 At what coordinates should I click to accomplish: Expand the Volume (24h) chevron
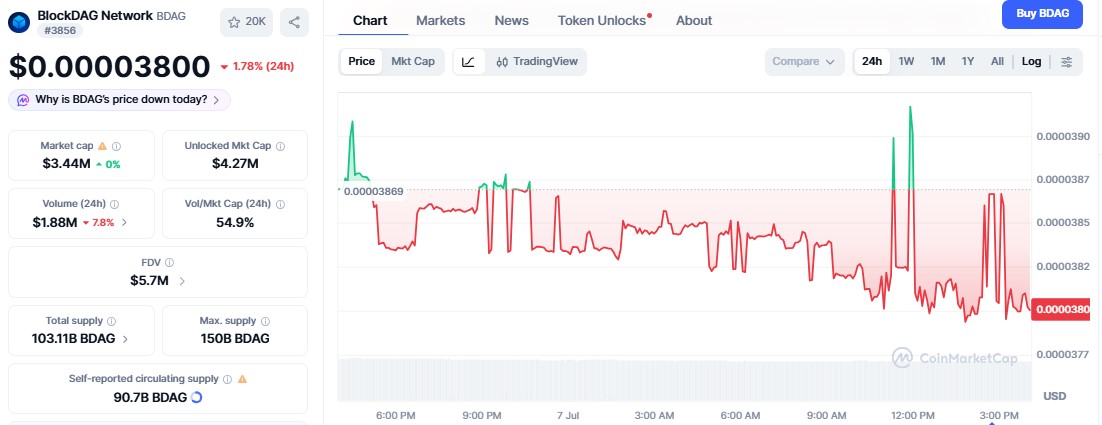pyautogui.click(x=124, y=223)
